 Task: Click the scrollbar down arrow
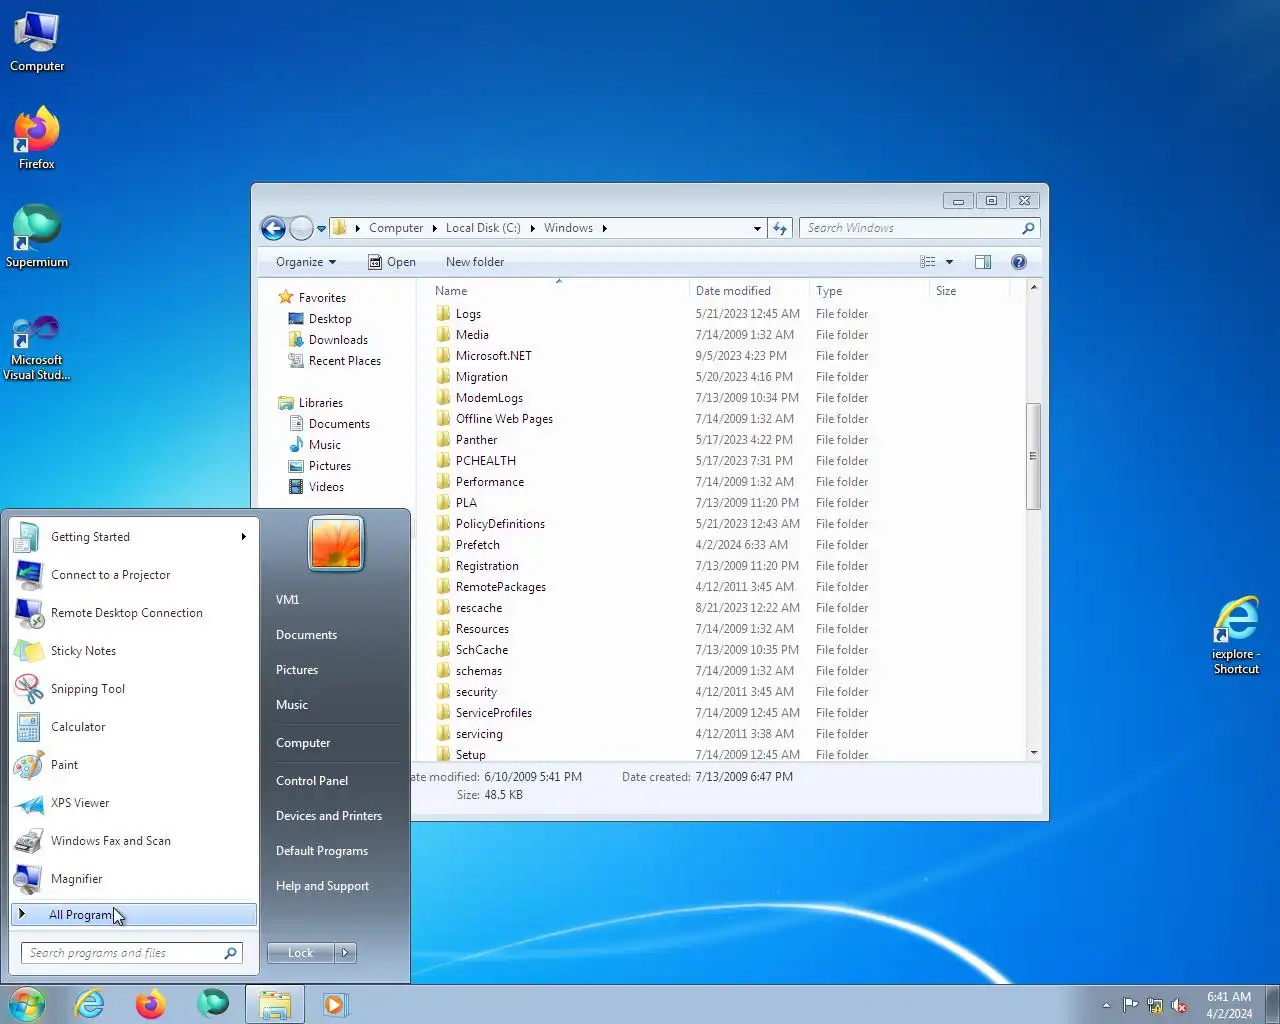tap(1034, 753)
